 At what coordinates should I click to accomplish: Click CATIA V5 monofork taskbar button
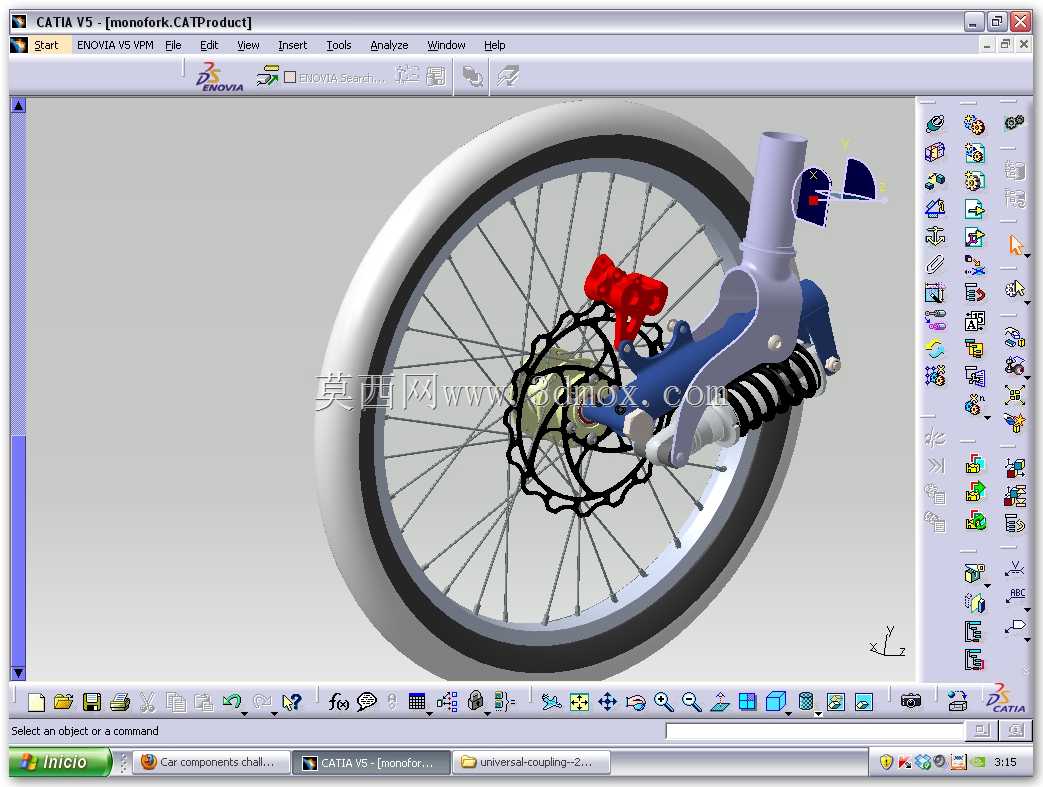(371, 762)
